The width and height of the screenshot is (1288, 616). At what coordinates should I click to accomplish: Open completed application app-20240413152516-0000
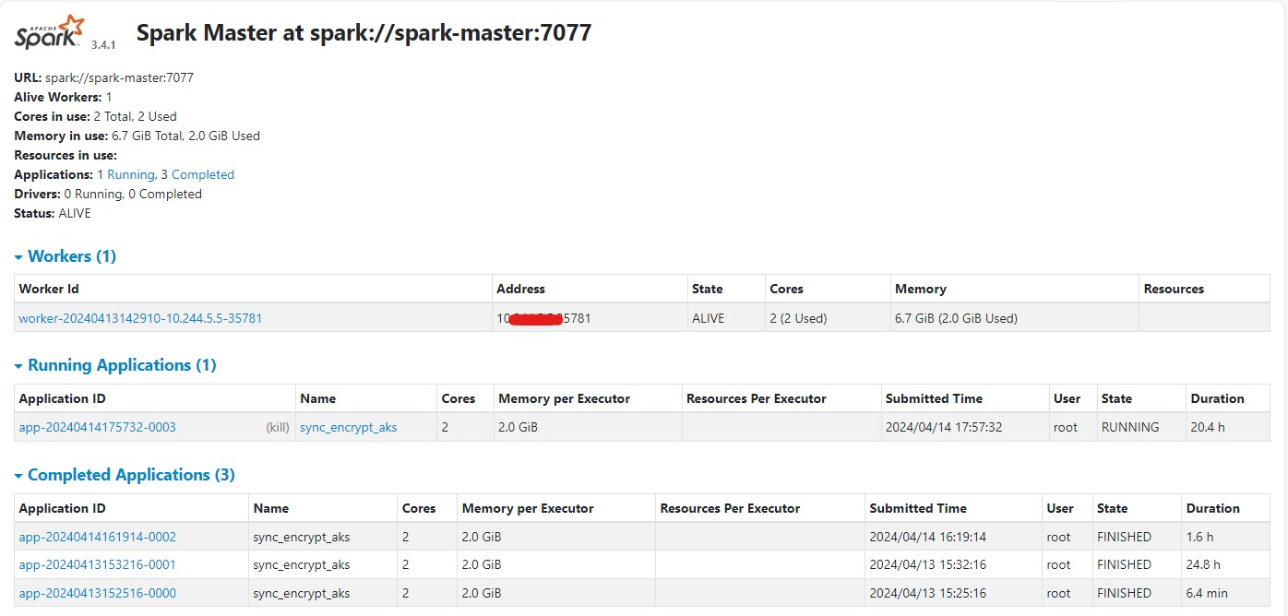tap(97, 593)
